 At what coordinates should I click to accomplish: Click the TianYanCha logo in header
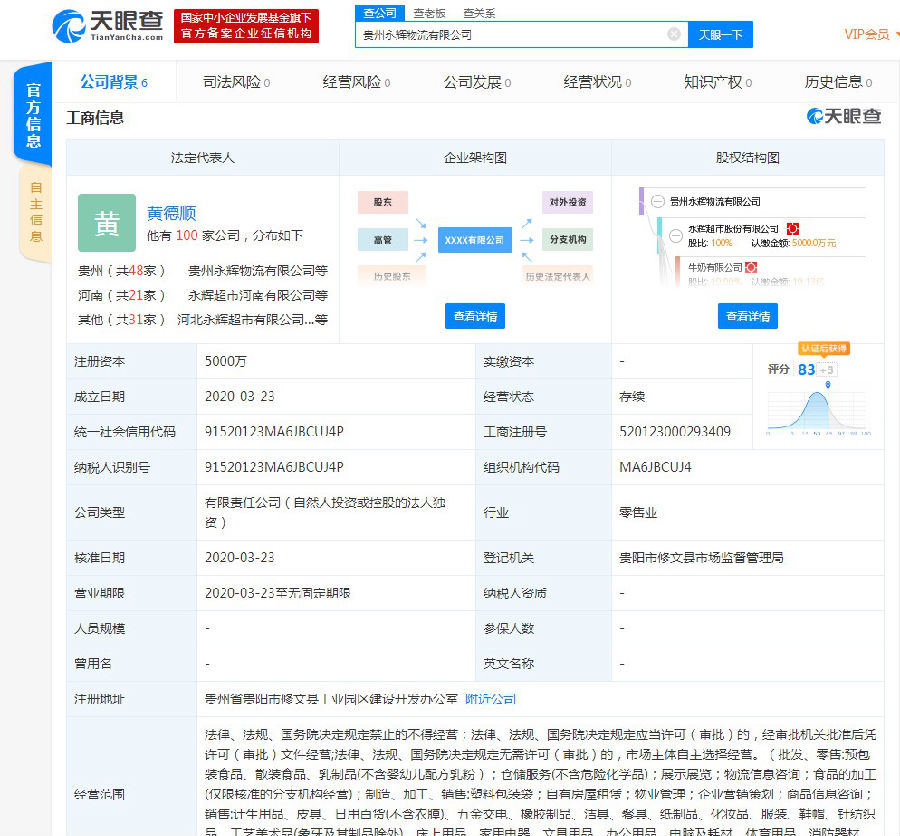[x=108, y=26]
